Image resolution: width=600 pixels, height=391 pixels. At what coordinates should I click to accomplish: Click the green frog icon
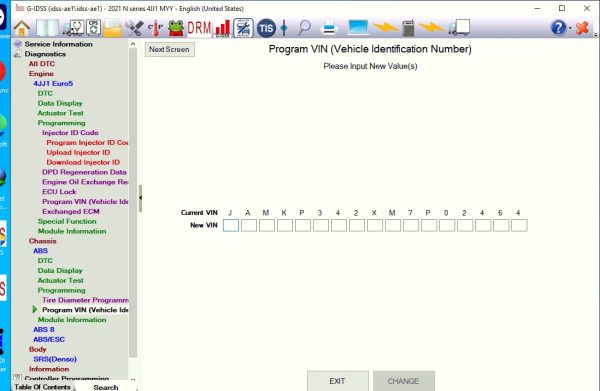click(x=176, y=28)
